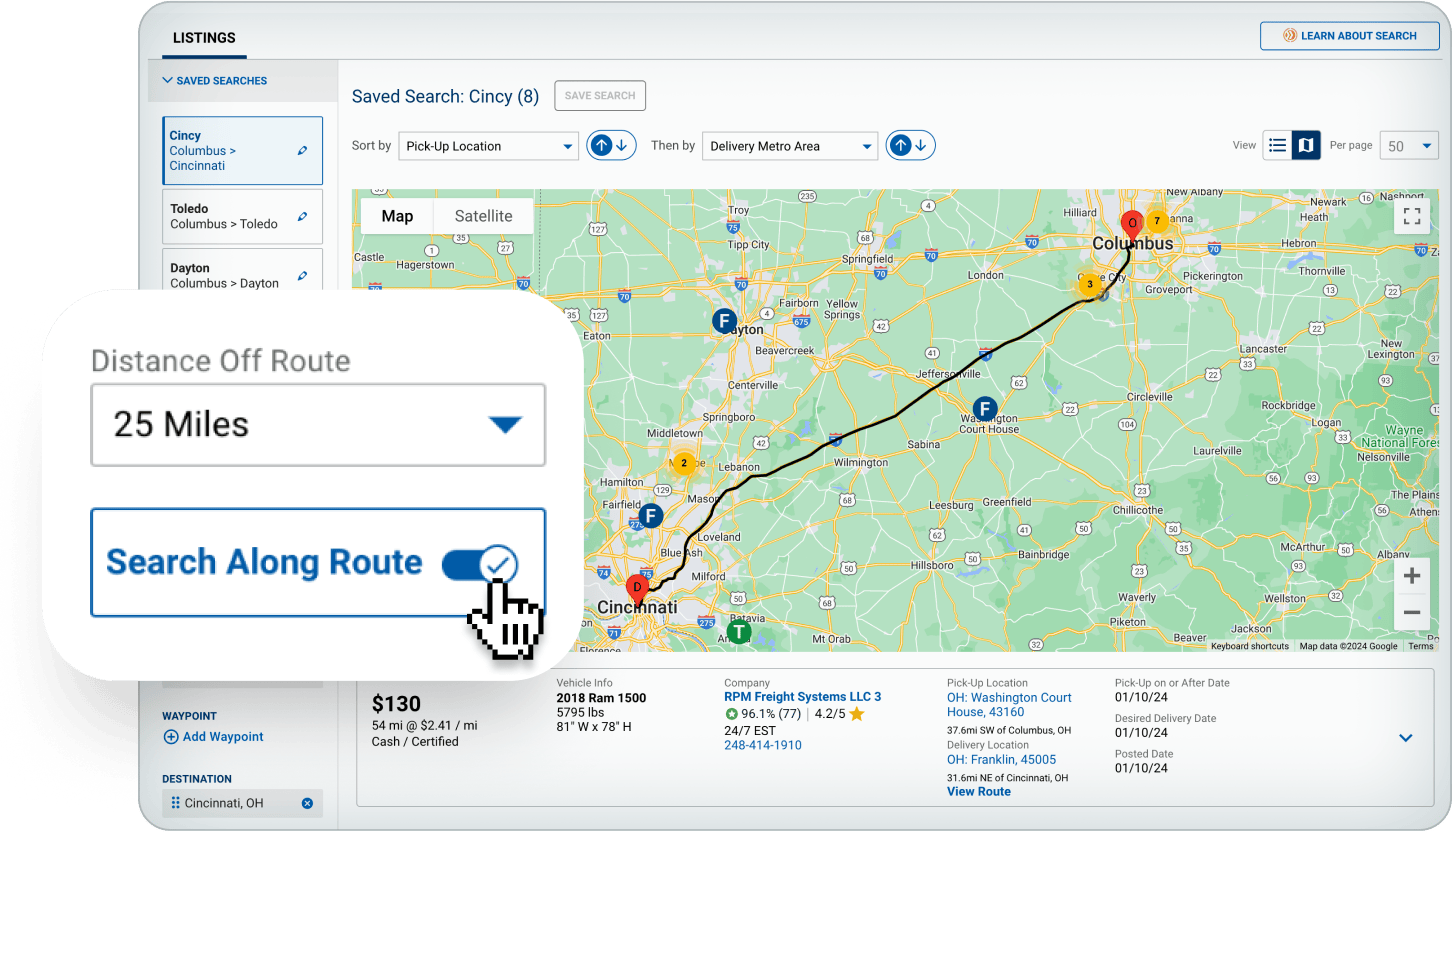This screenshot has height=967, width=1452.
Task: Select the Listings tab
Action: [x=204, y=38]
